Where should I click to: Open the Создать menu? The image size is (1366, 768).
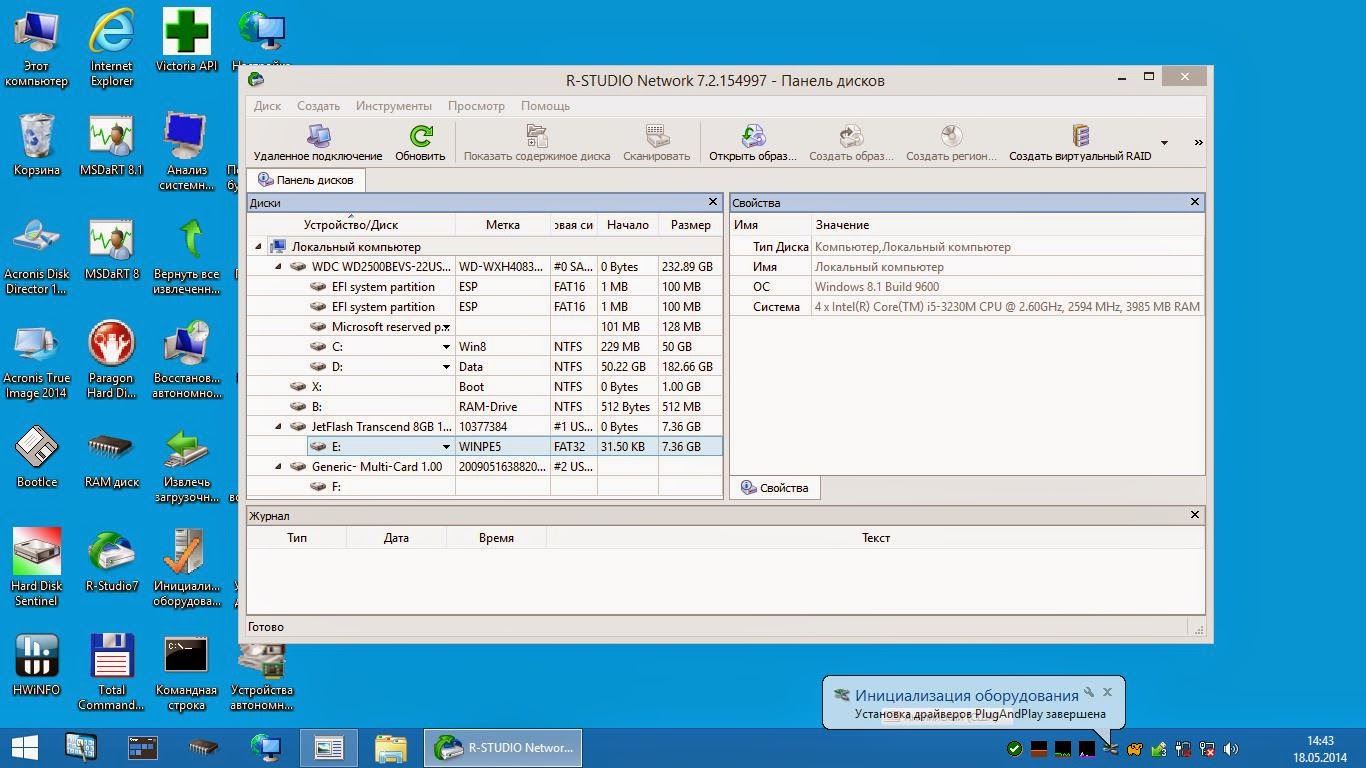tap(318, 106)
